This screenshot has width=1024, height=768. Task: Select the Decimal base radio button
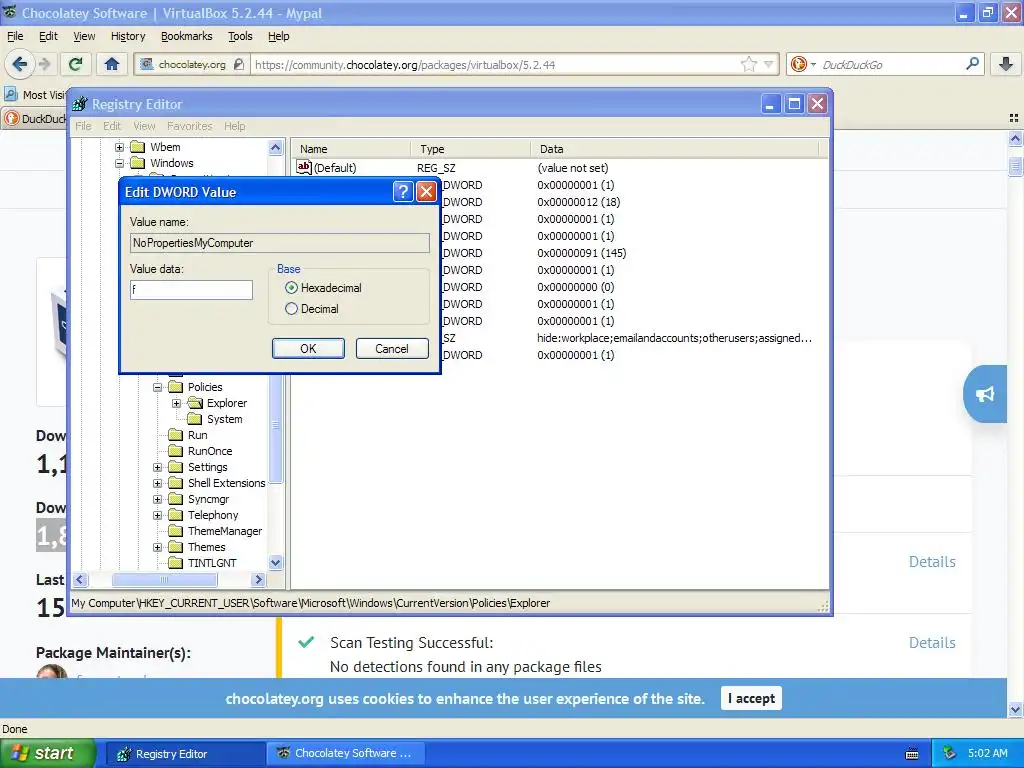pos(291,308)
